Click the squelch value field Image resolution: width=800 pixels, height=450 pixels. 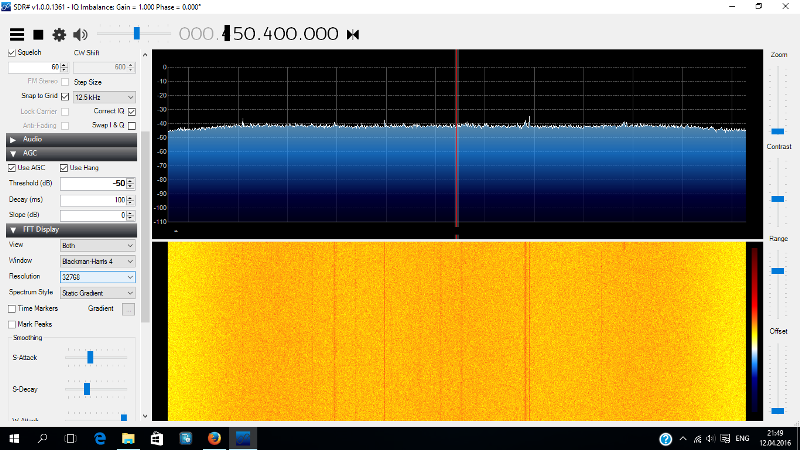34,67
